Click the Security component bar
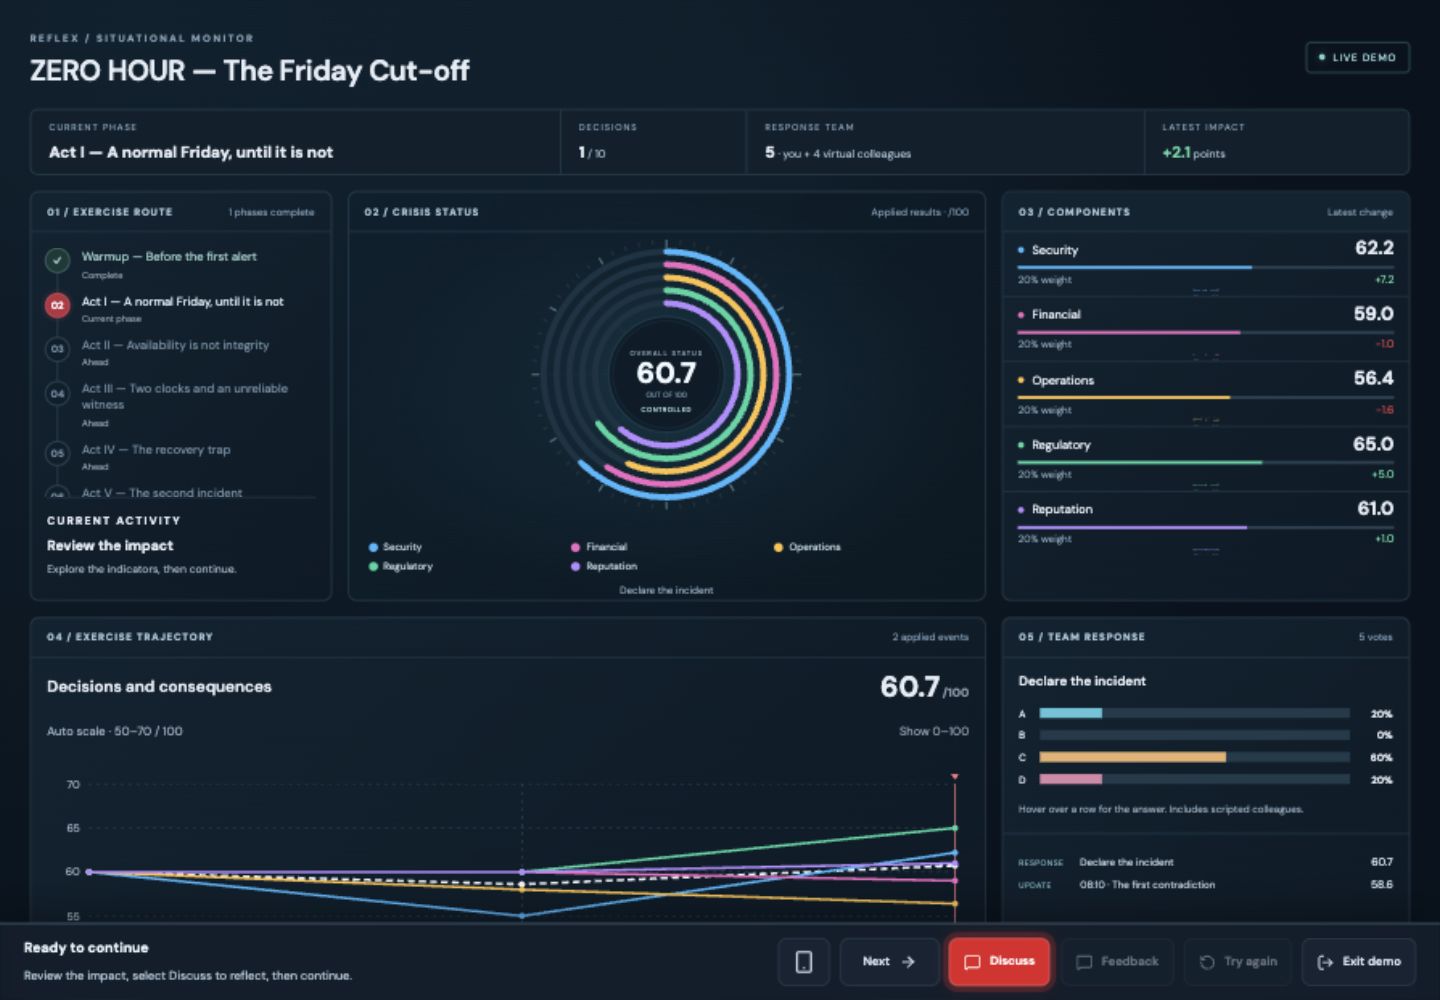 tap(1205, 267)
